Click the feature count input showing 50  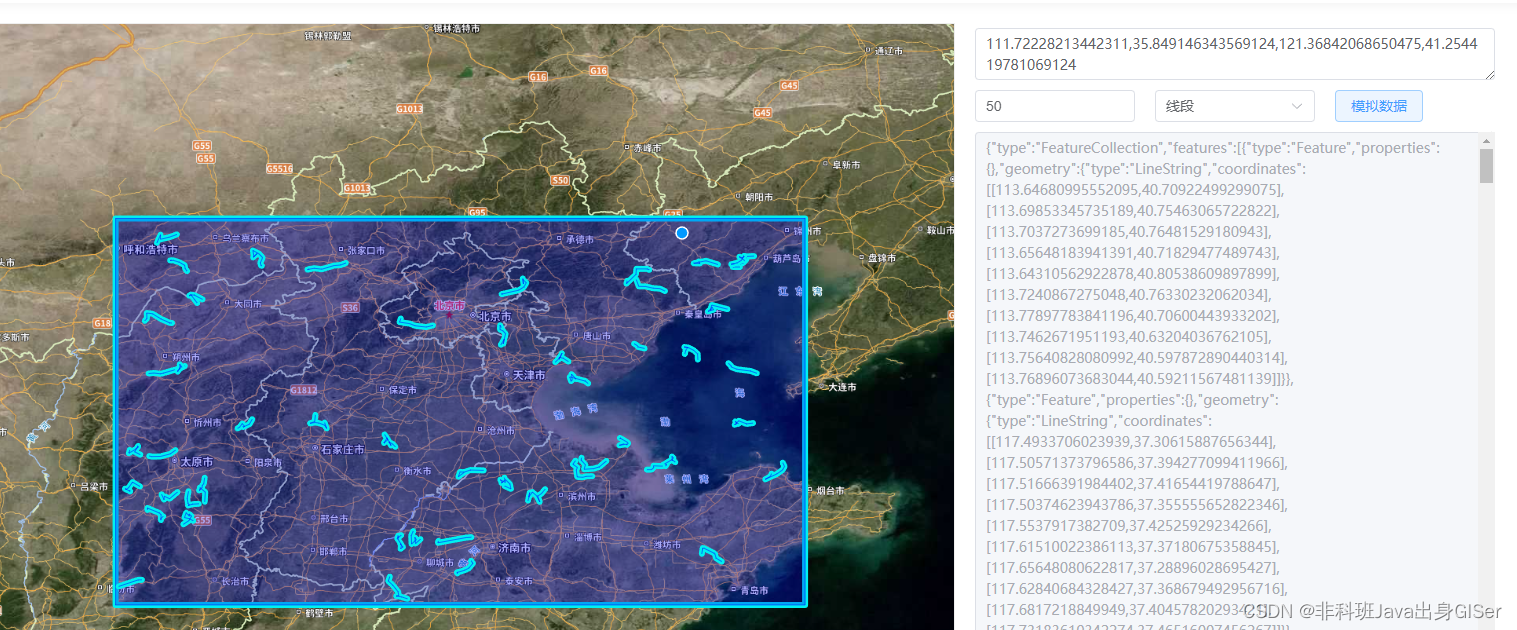click(1055, 105)
